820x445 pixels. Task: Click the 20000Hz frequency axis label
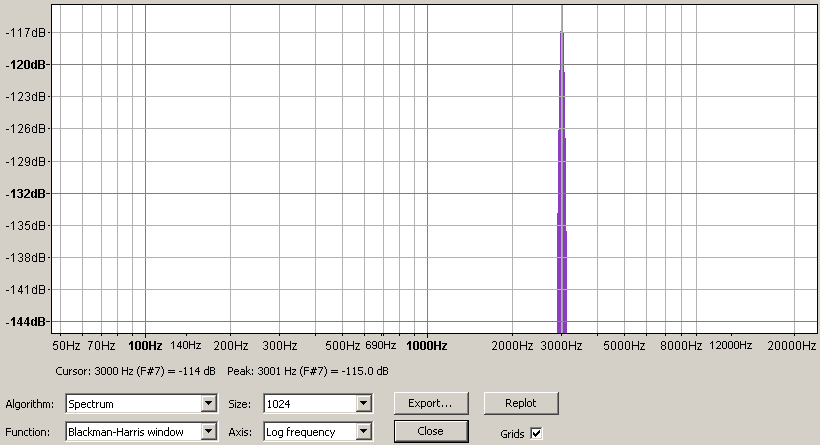[x=792, y=346]
